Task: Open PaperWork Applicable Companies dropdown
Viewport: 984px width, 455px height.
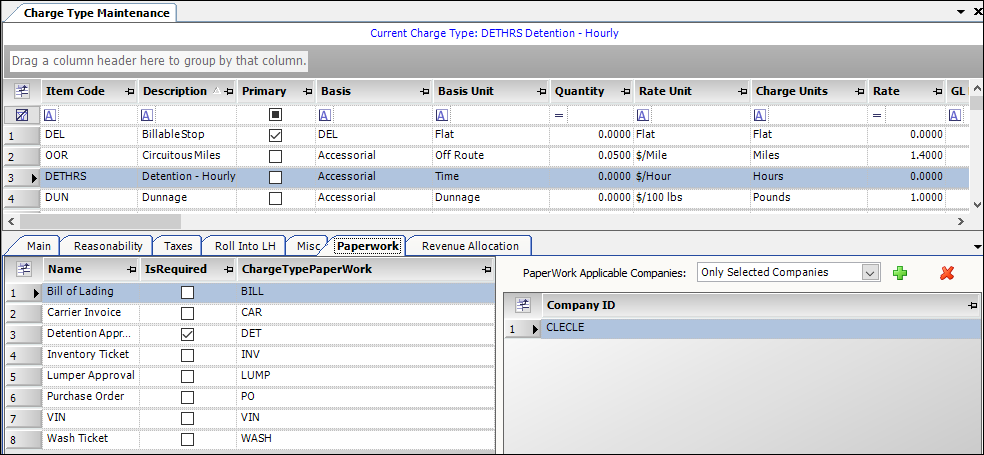Action: 869,272
